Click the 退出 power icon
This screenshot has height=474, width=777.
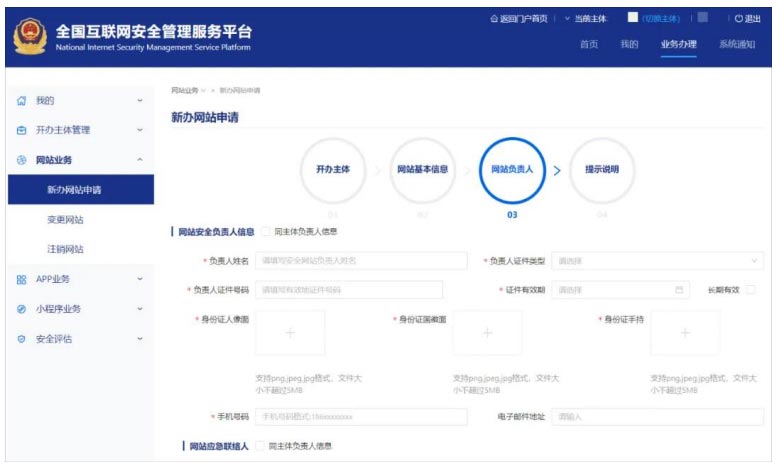(x=739, y=18)
